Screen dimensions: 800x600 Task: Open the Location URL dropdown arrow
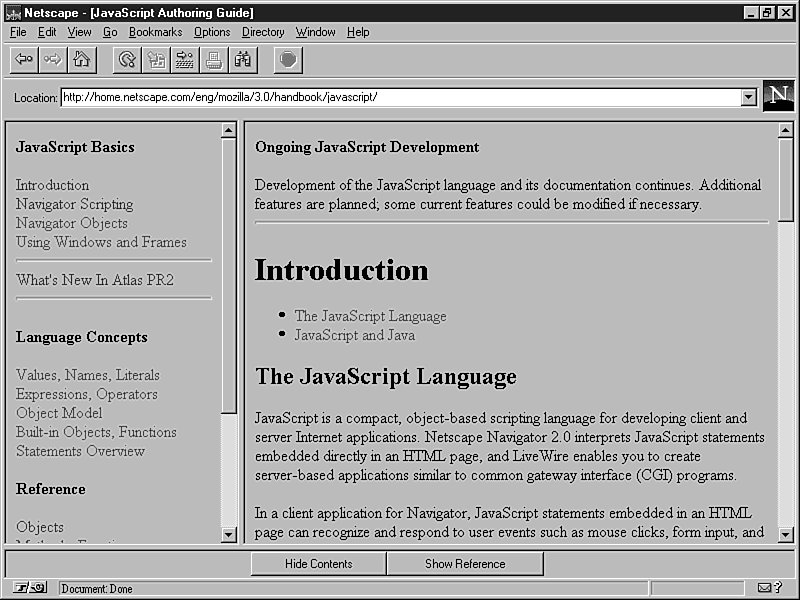pyautogui.click(x=748, y=97)
